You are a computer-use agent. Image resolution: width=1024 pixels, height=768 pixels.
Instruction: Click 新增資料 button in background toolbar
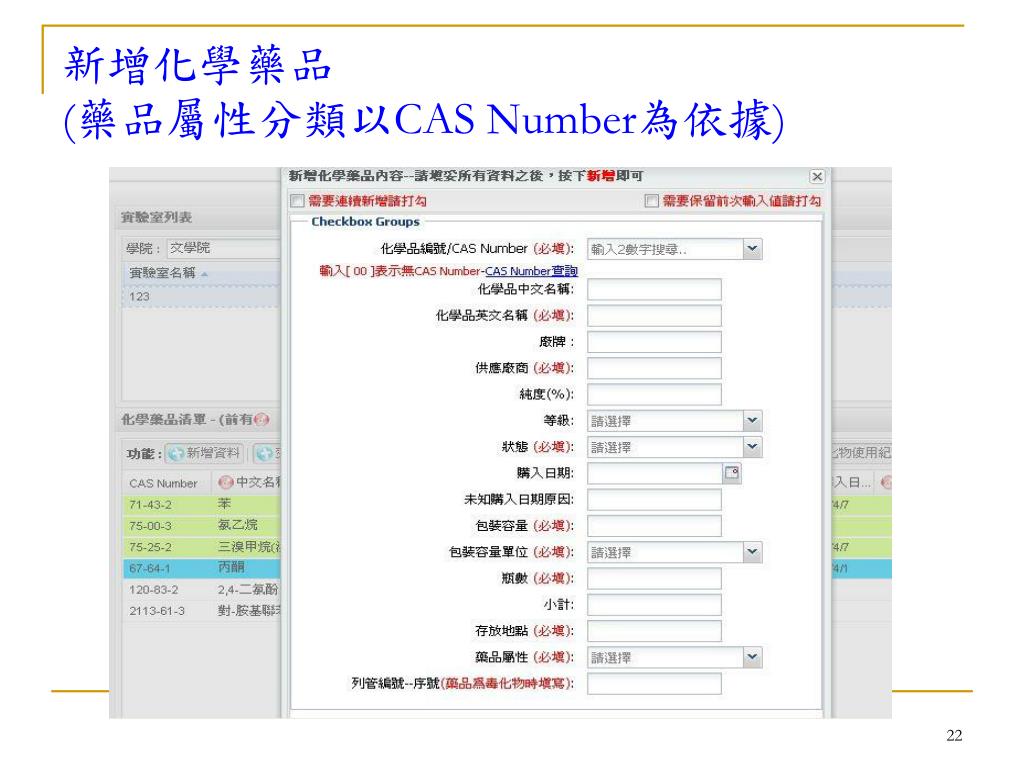204,453
